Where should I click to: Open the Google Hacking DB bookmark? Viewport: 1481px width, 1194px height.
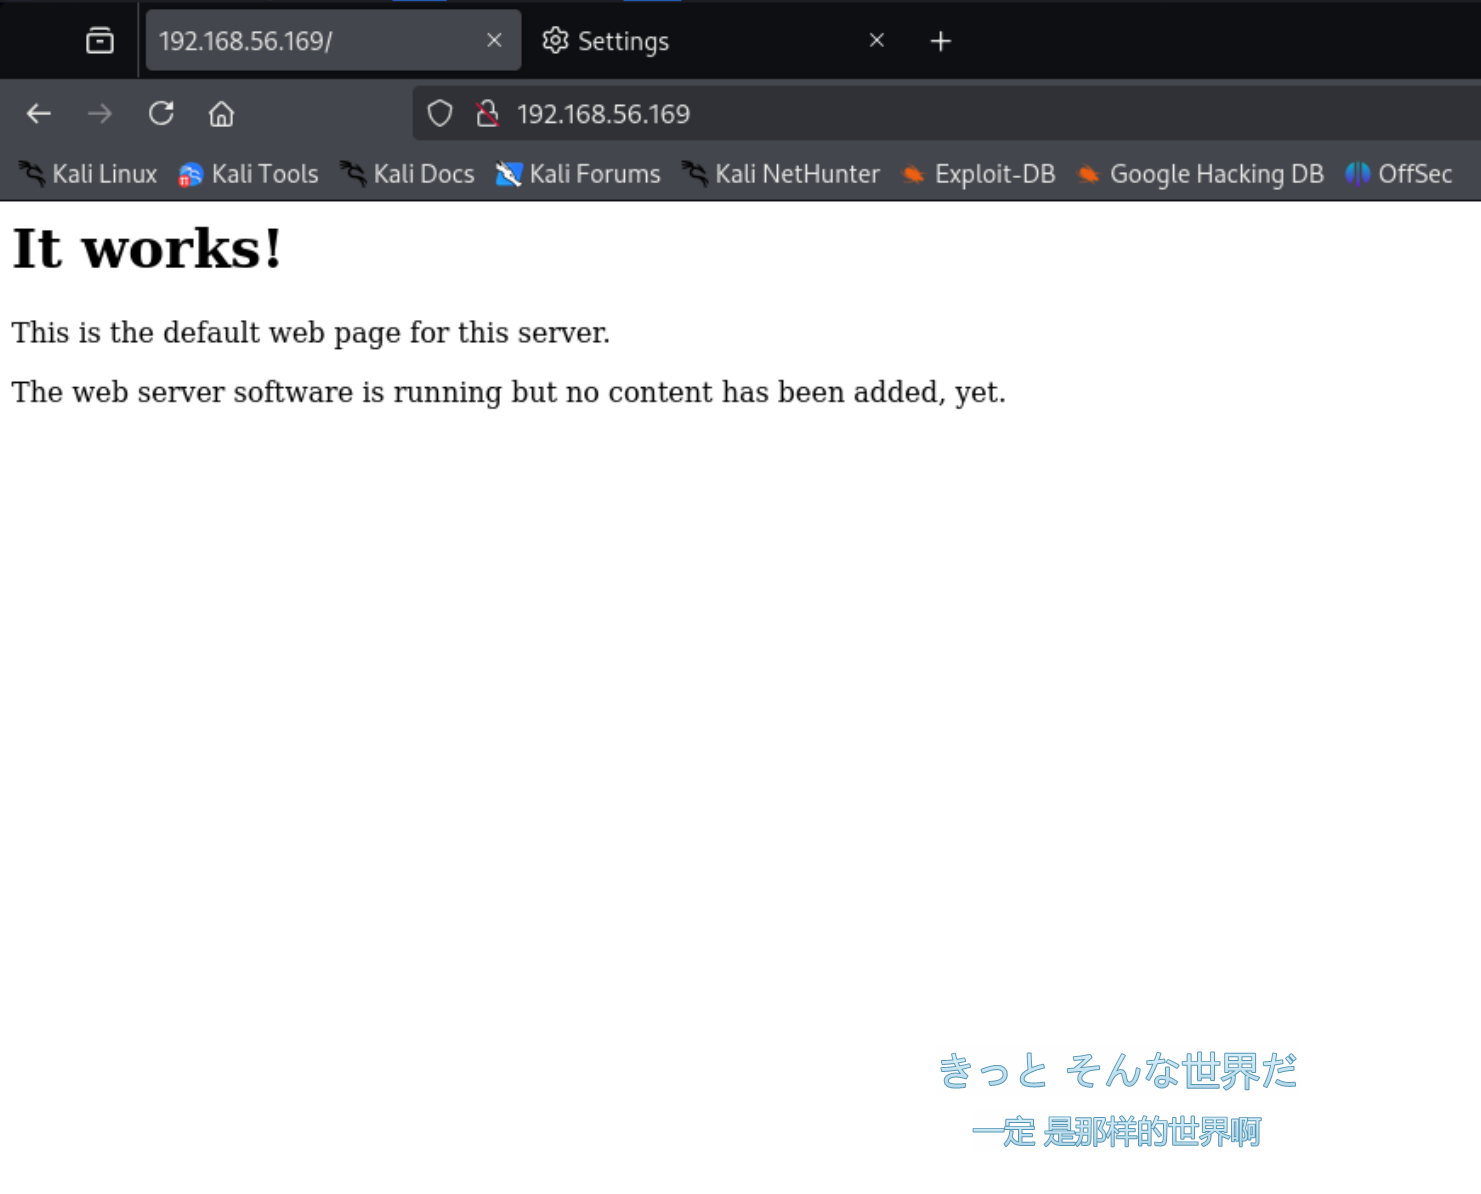point(1201,174)
